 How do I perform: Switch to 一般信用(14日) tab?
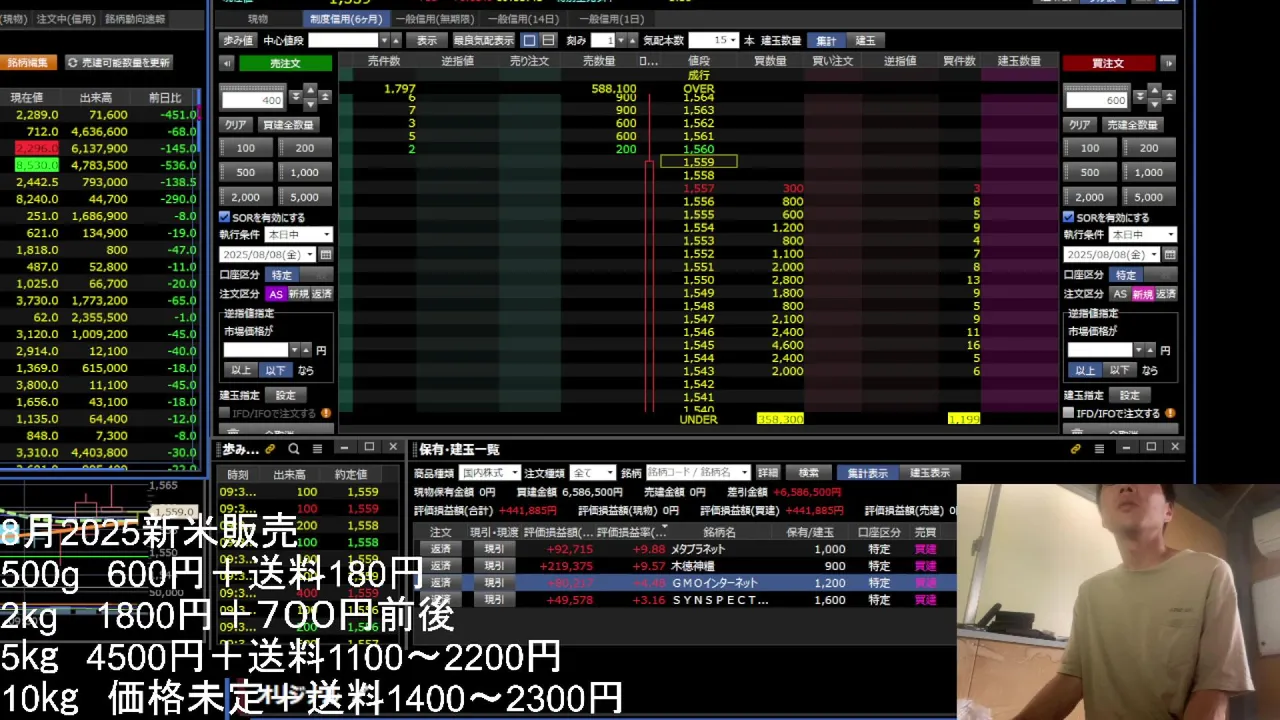pyautogui.click(x=524, y=19)
